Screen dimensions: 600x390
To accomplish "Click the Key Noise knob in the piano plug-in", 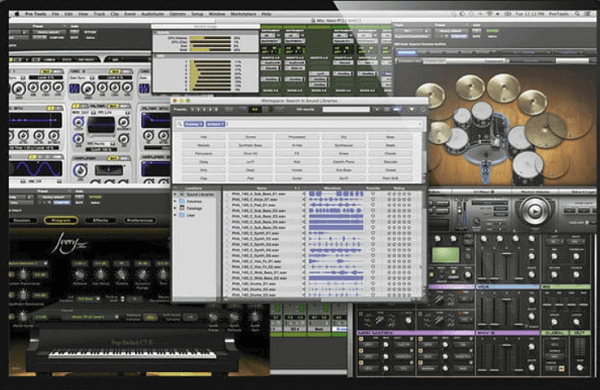I will click(x=101, y=275).
